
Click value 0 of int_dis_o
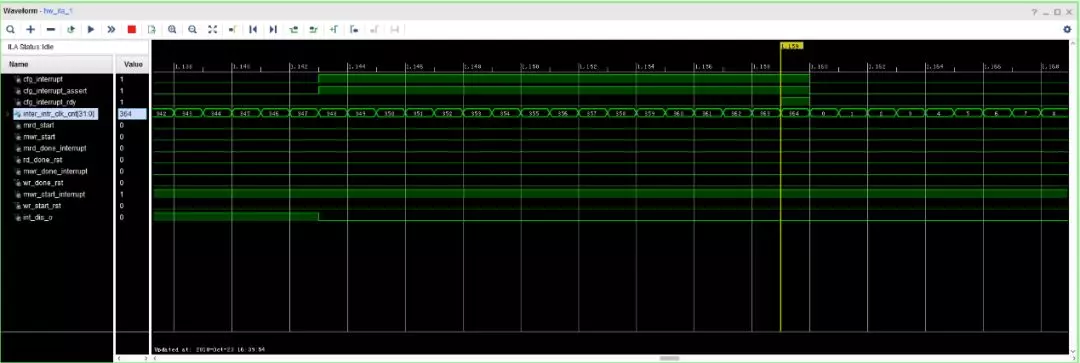122,217
